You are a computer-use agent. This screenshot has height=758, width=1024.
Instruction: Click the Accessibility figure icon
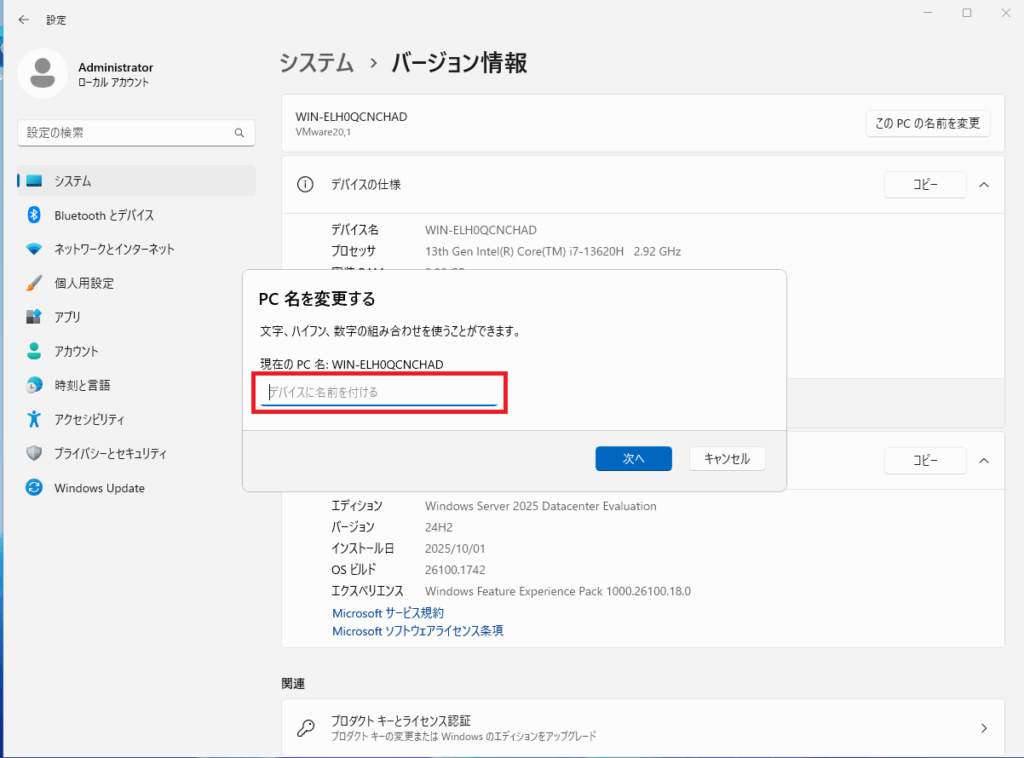coord(34,419)
